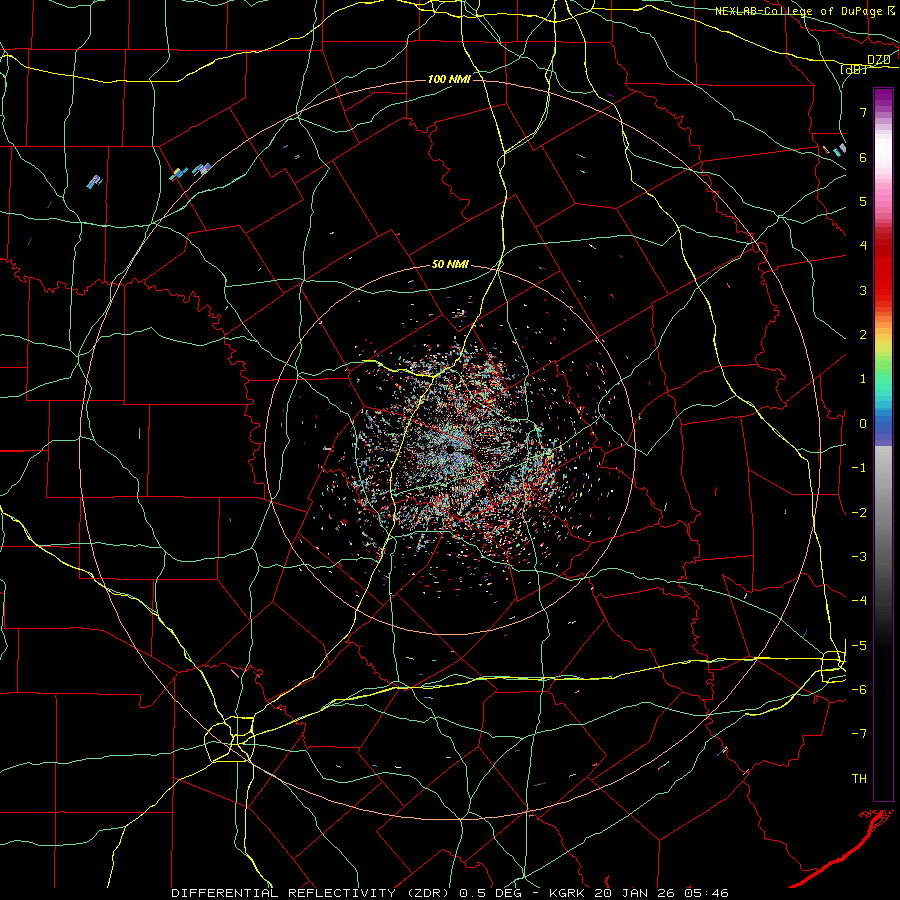Click the "-6" value on the dB scale

(x=859, y=690)
